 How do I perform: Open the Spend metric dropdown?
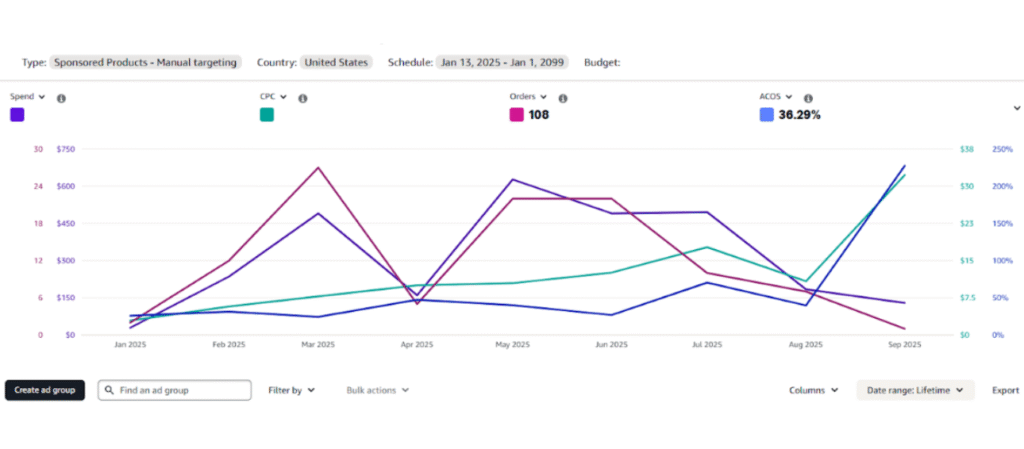[x=28, y=97]
